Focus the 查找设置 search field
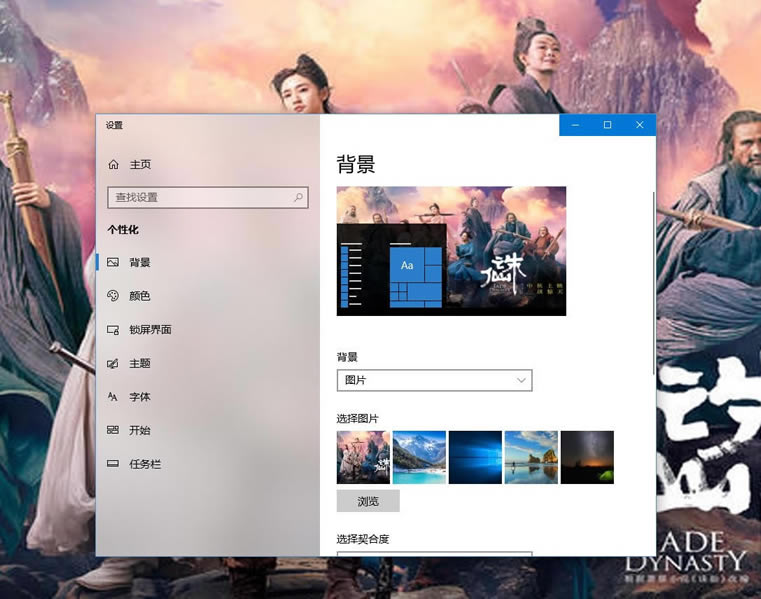 pyautogui.click(x=208, y=197)
